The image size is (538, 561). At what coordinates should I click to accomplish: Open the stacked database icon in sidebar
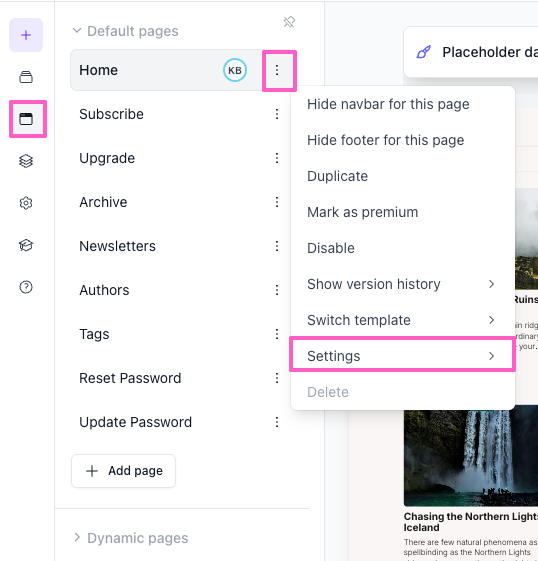[26, 77]
